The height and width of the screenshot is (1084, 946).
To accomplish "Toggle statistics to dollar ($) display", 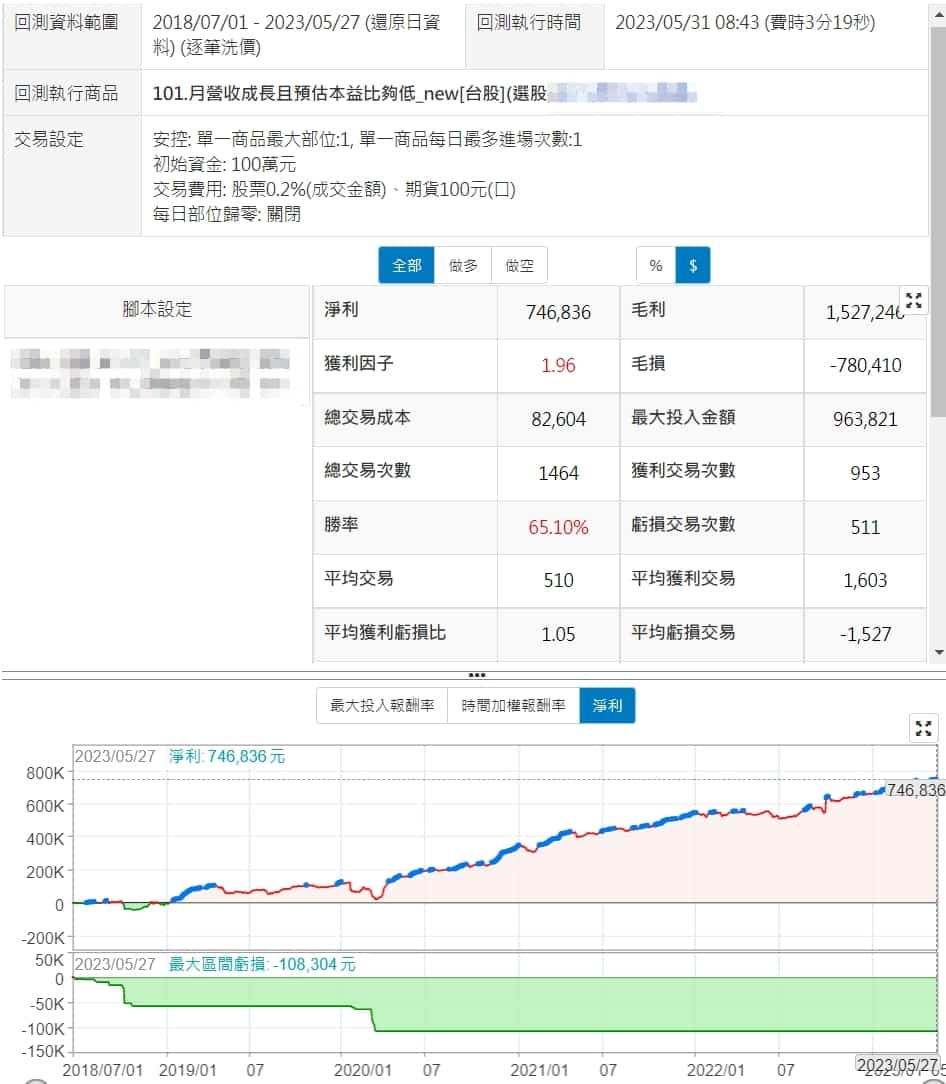I will pos(693,265).
